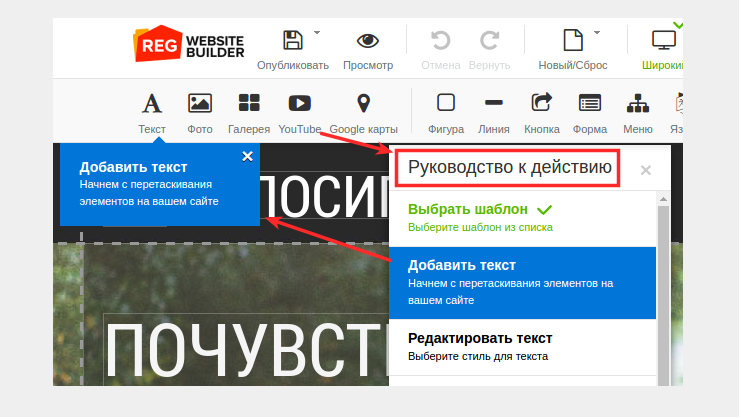Select the Добавить текст guide step
This screenshot has width=741, height=419.
coord(522,282)
